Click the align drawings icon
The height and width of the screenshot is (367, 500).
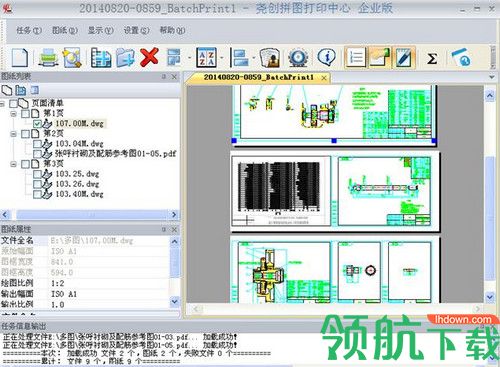coord(240,58)
